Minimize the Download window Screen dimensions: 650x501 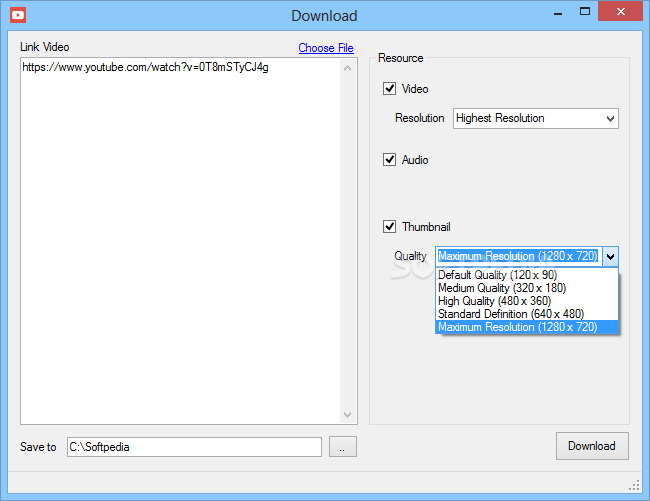(558, 13)
